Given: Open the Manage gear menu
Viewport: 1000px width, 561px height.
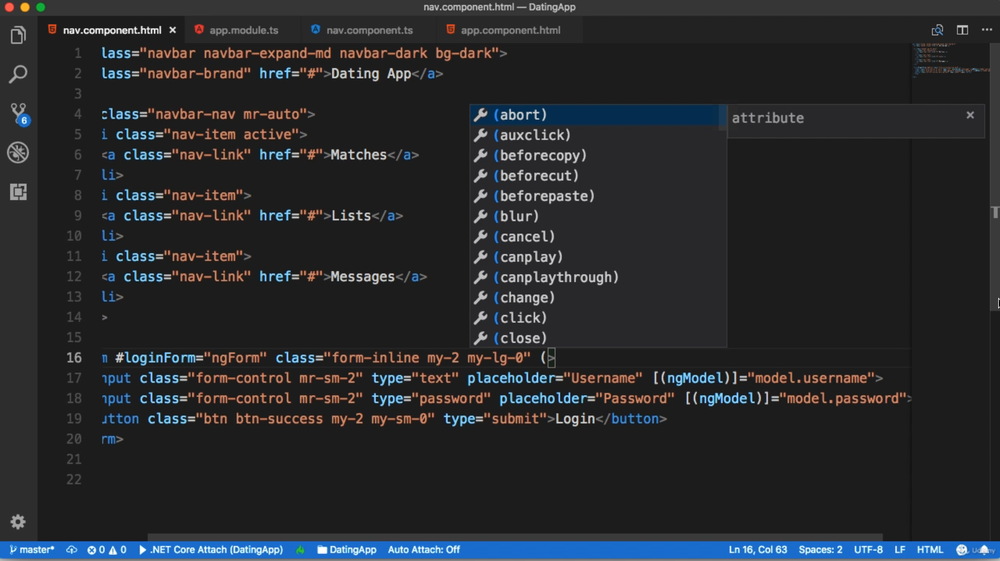Looking at the screenshot, I should [x=18, y=522].
